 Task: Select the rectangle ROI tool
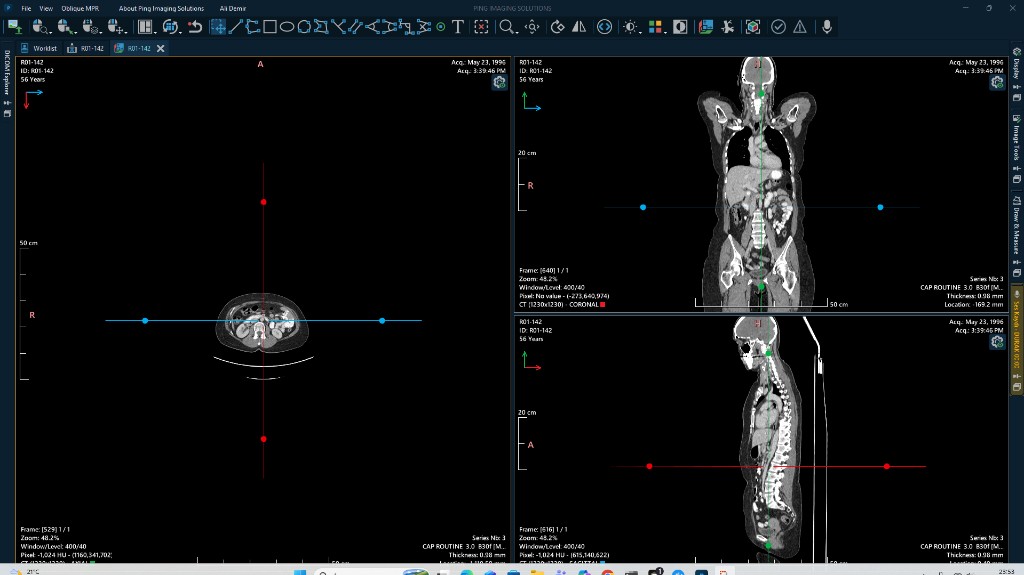269,27
